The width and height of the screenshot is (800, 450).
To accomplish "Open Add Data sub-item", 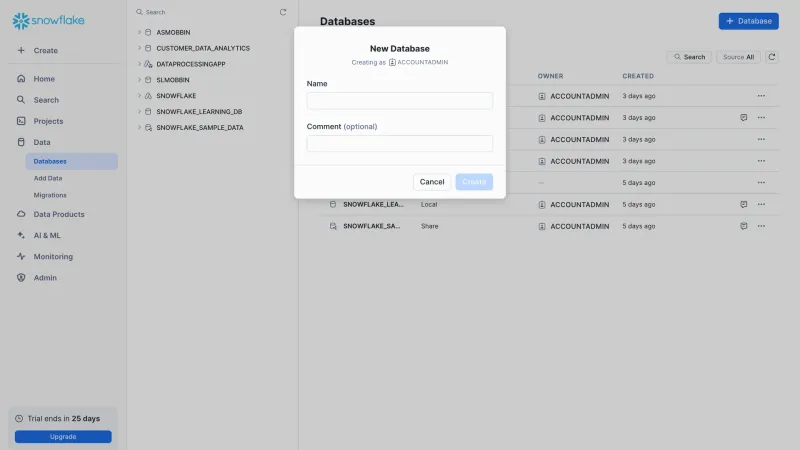I will click(x=48, y=178).
